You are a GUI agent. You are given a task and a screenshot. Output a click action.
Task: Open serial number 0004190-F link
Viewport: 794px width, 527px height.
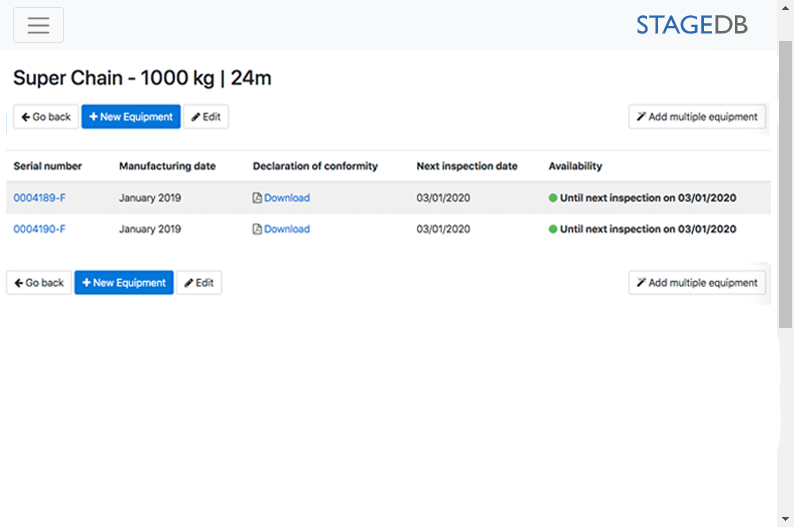tap(40, 229)
